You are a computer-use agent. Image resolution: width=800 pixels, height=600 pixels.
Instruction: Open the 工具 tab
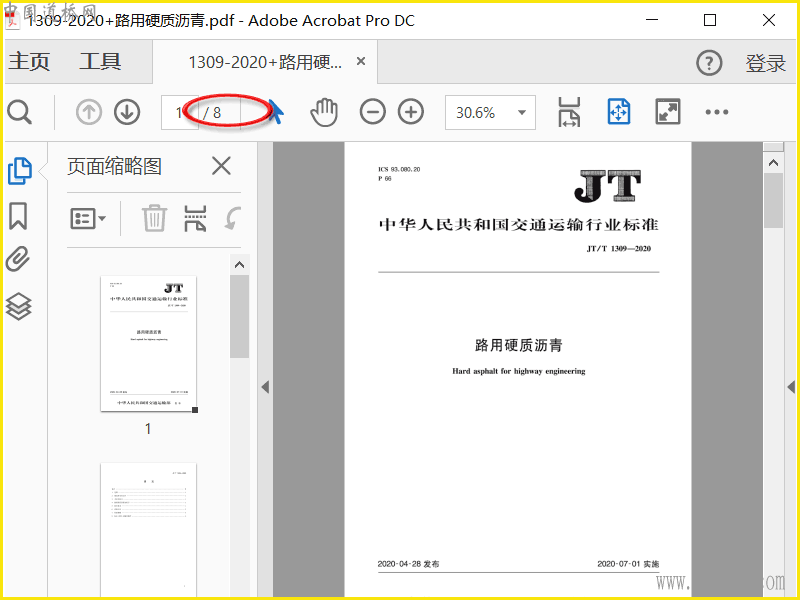100,62
